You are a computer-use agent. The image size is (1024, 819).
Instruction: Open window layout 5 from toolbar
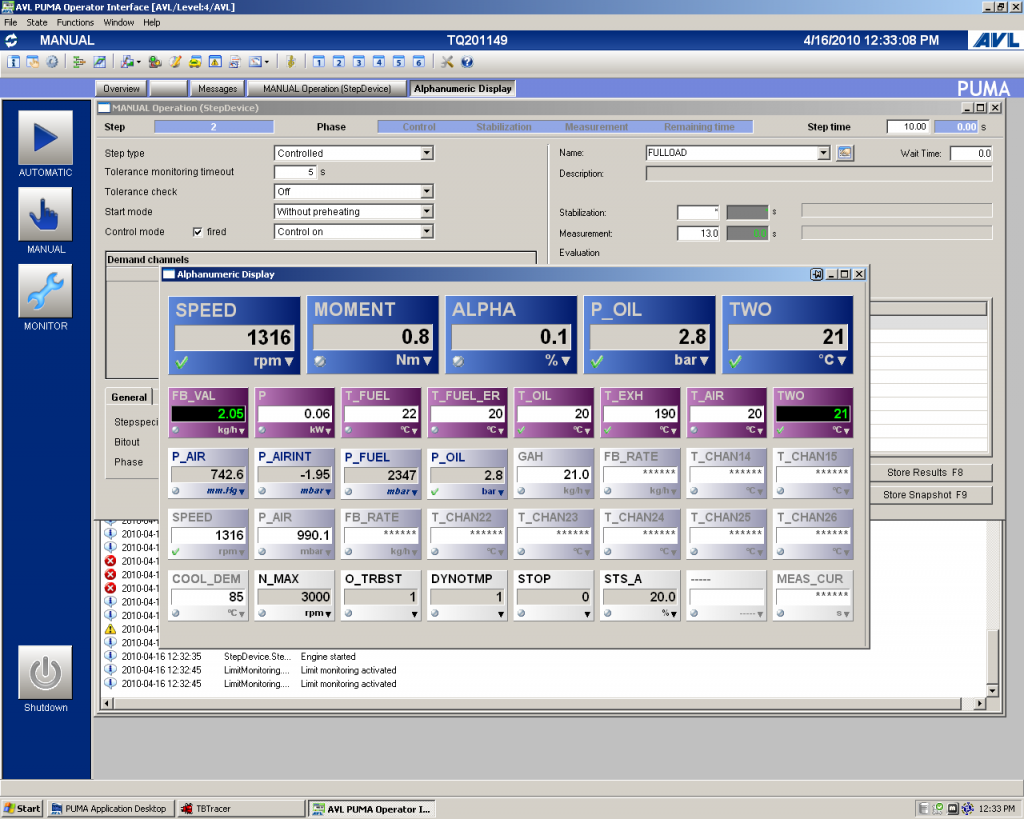click(399, 62)
